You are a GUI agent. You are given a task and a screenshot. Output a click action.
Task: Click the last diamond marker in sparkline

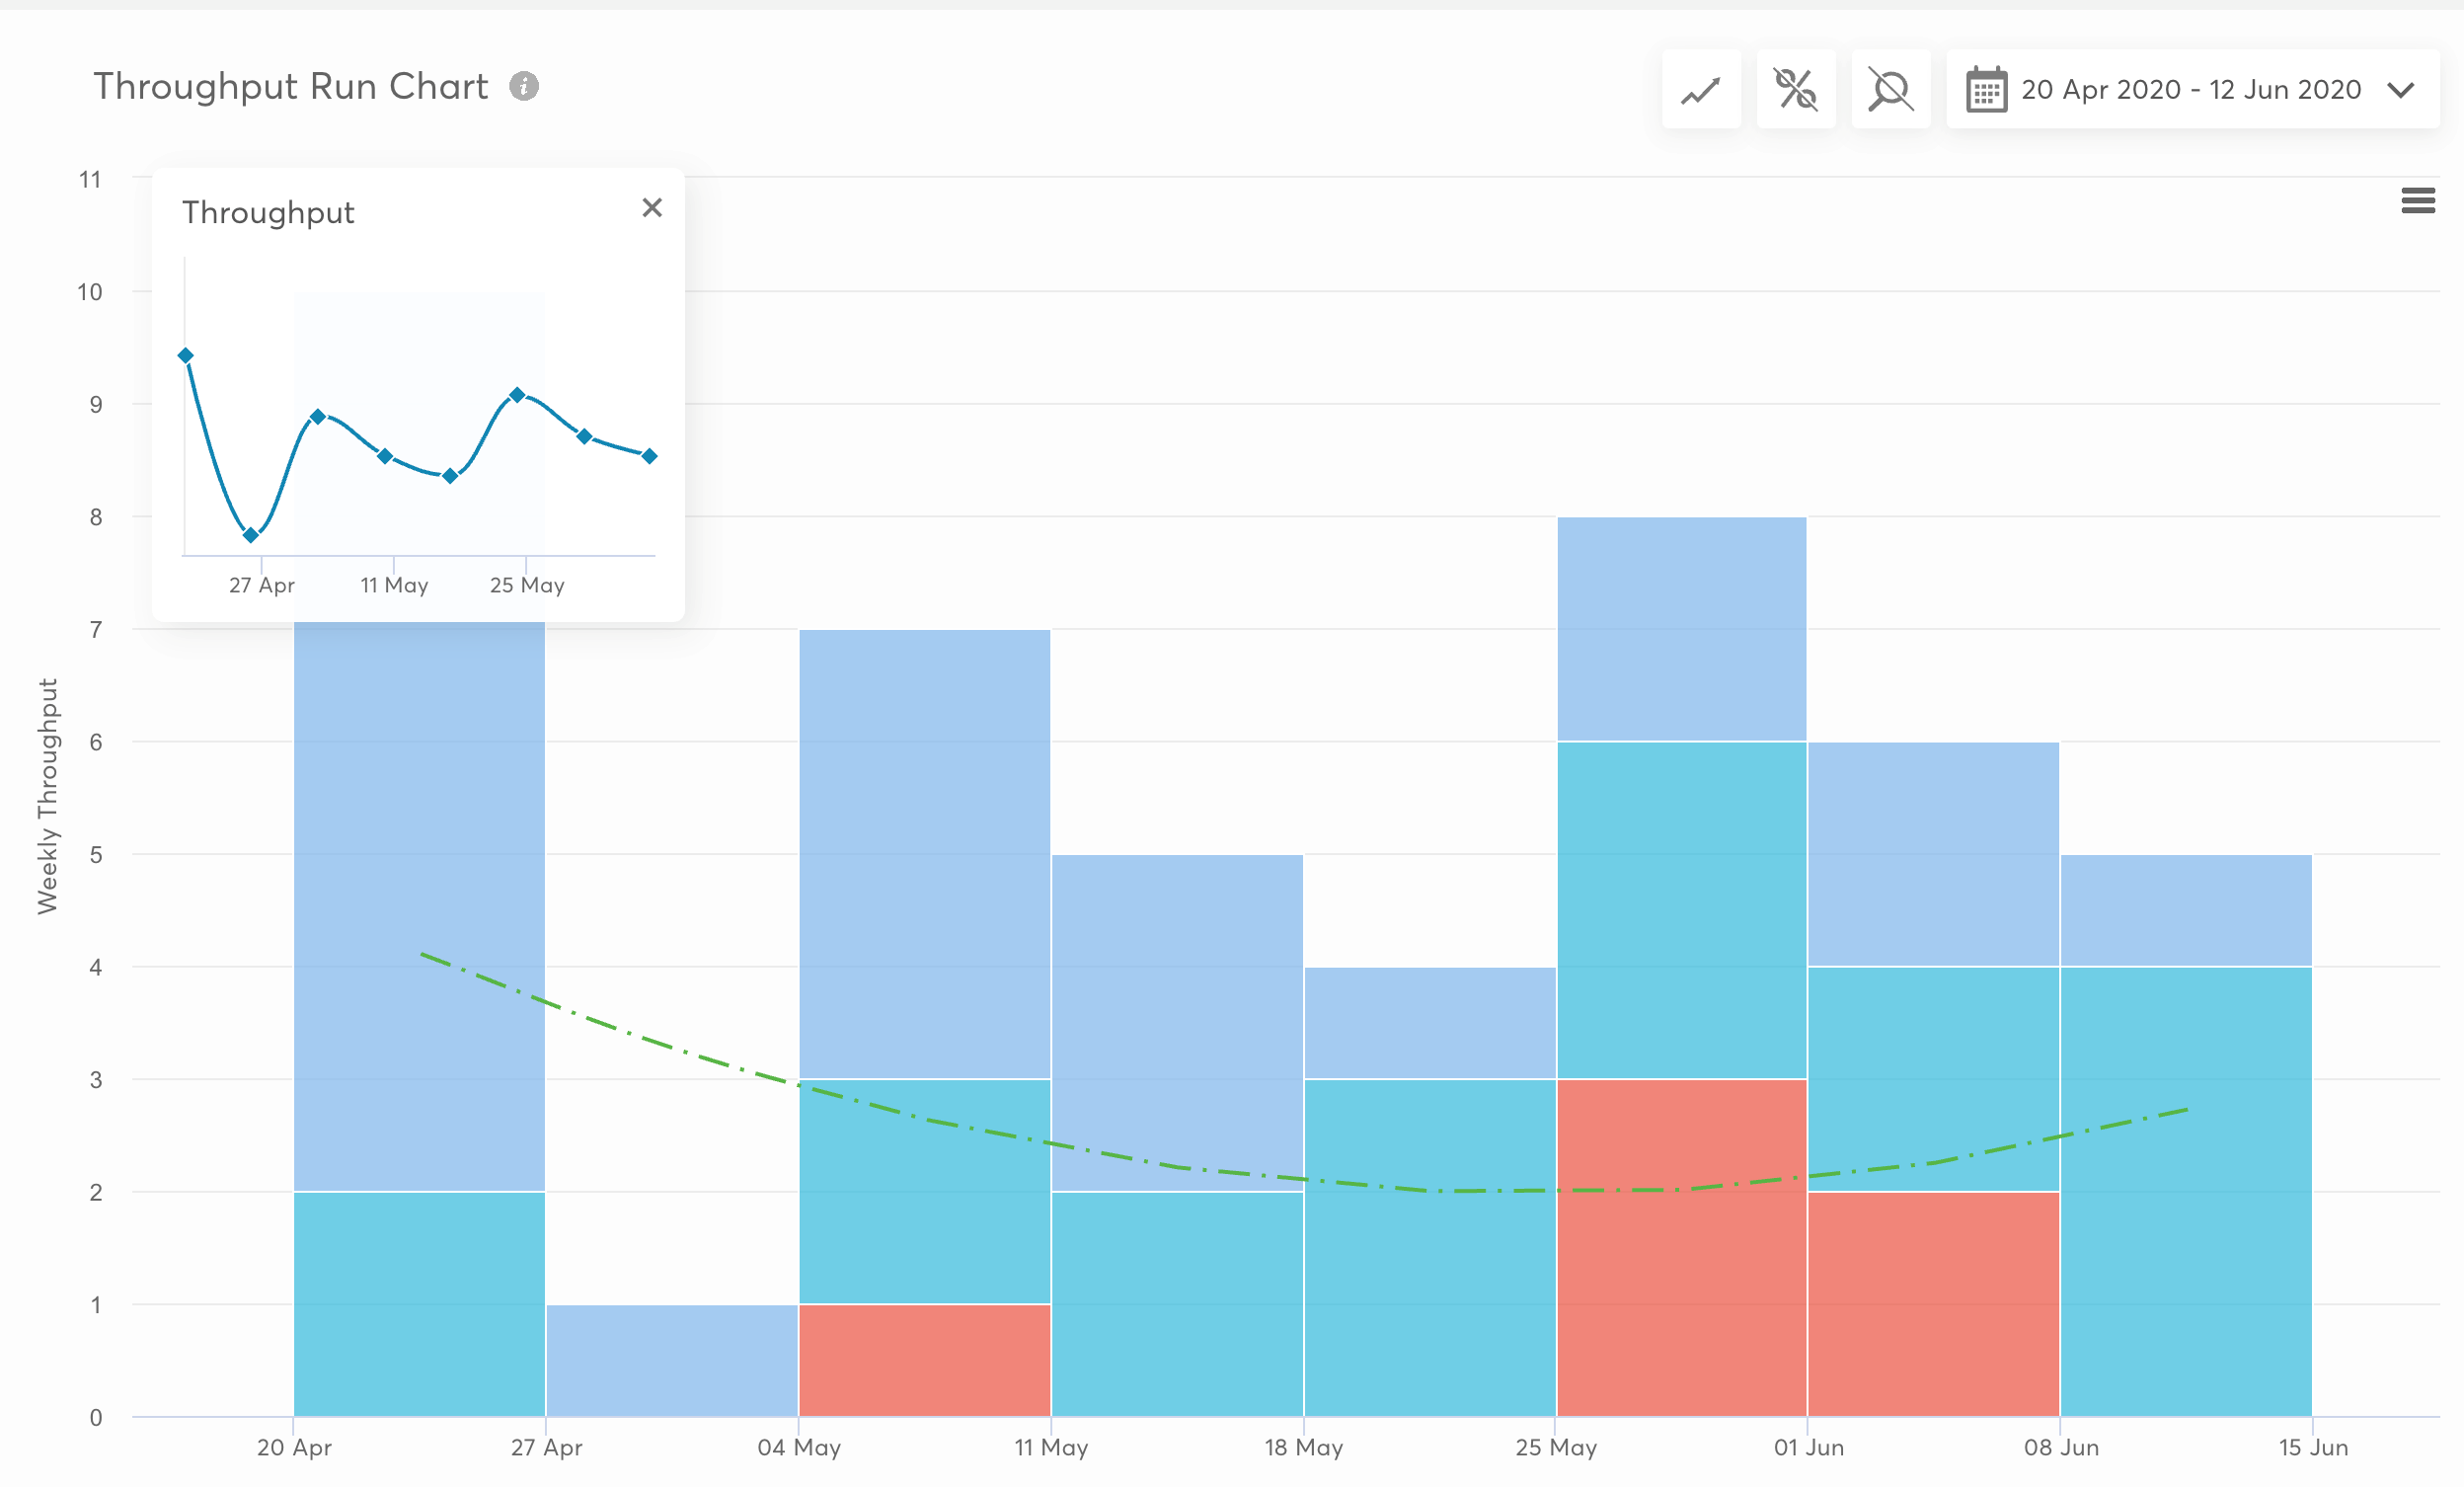click(649, 456)
